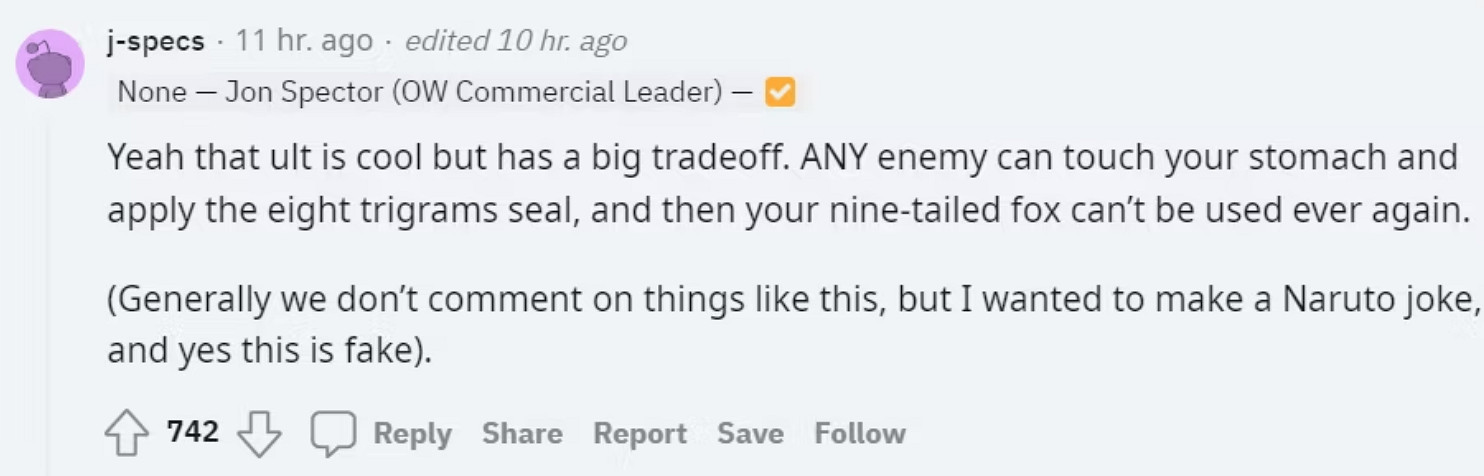Viewport: 1484px width, 476px height.
Task: Open the j-specs username profile link
Action: tap(155, 41)
